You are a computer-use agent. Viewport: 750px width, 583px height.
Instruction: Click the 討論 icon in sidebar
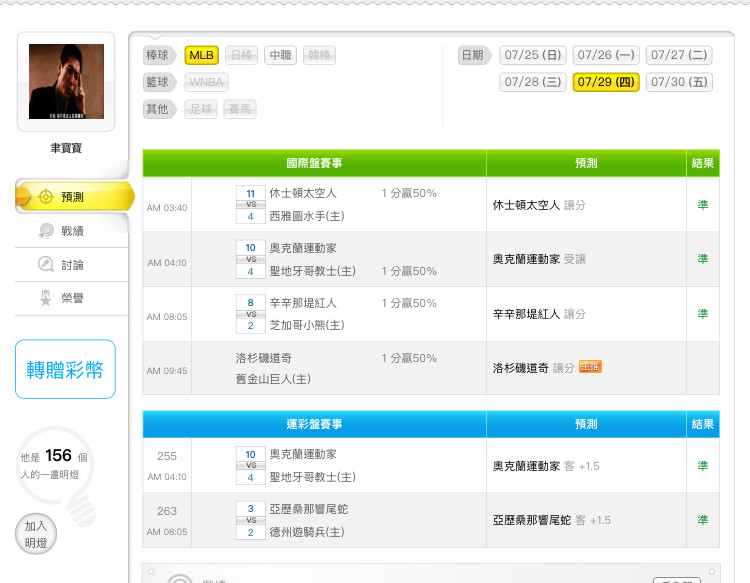click(x=46, y=264)
